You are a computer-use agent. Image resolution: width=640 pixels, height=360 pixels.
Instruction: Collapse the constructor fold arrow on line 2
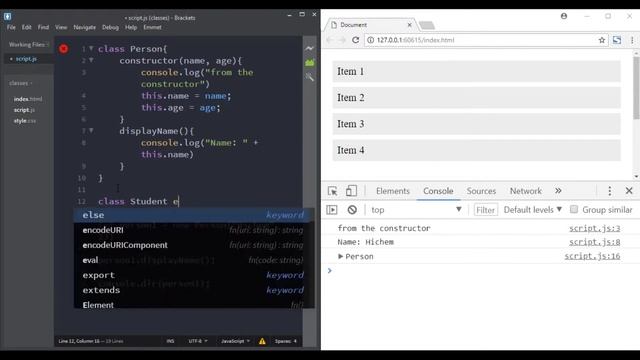click(x=91, y=60)
